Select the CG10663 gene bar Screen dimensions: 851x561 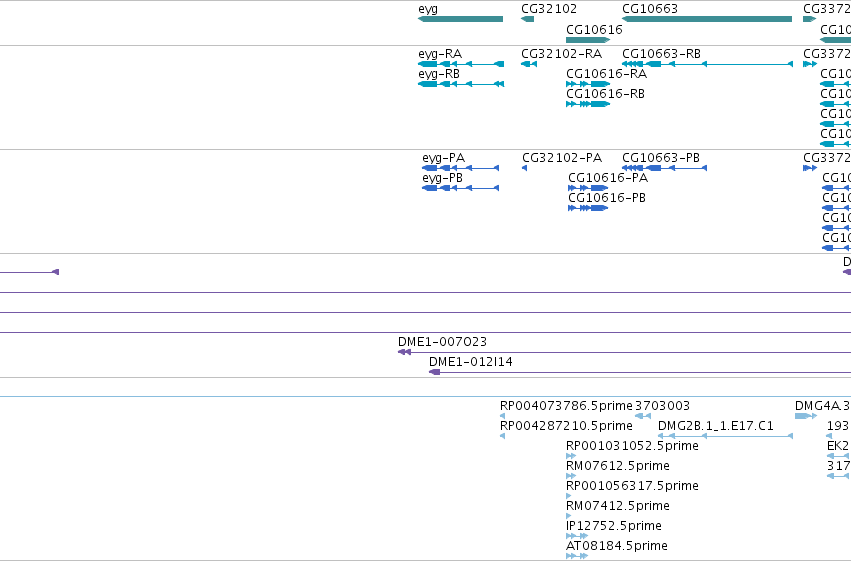[x=707, y=19]
